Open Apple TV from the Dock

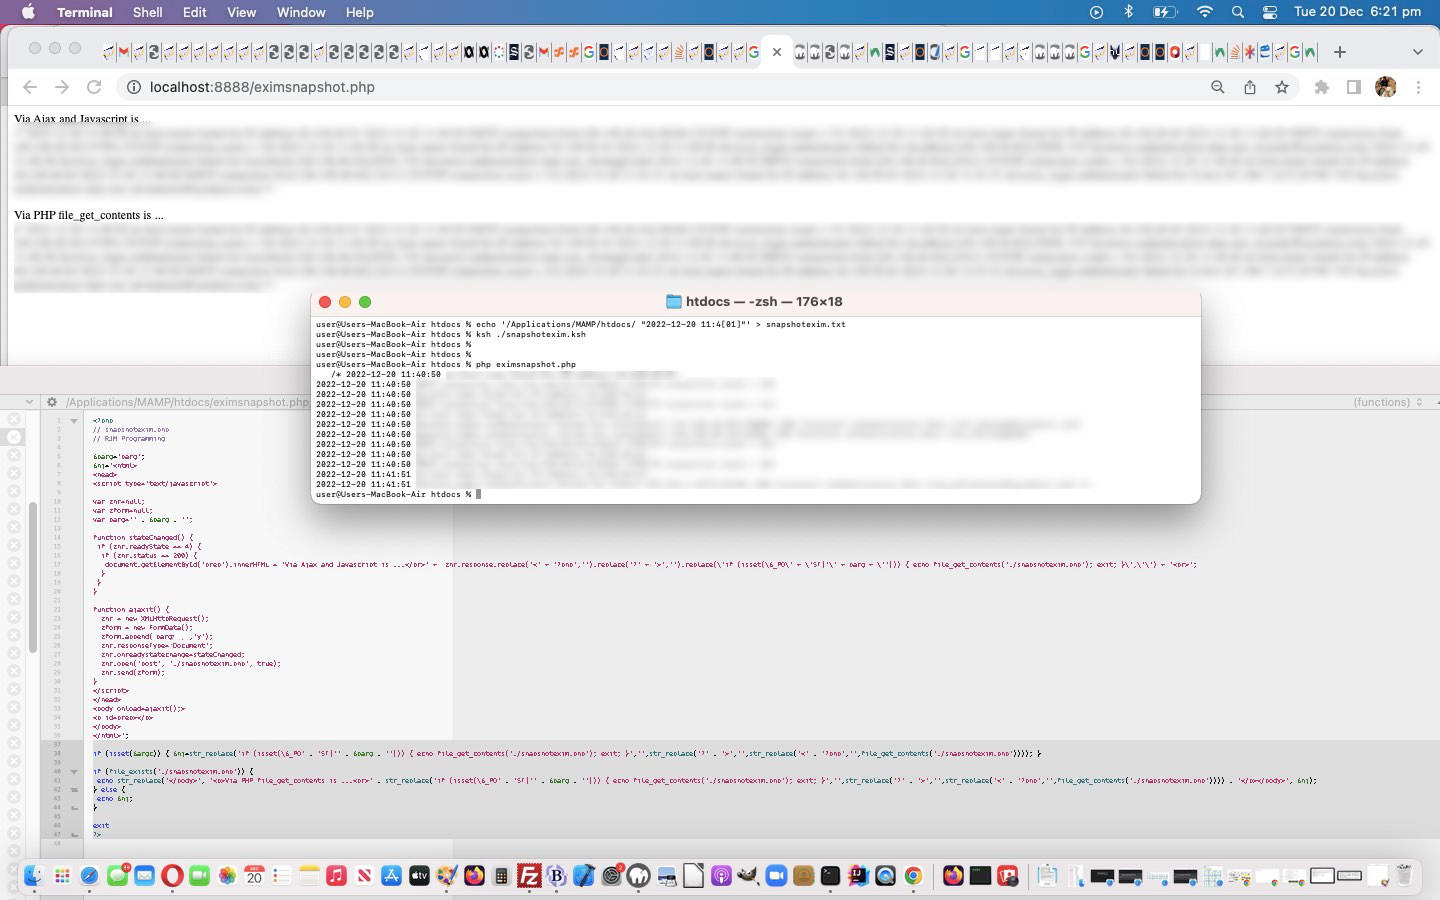click(419, 876)
